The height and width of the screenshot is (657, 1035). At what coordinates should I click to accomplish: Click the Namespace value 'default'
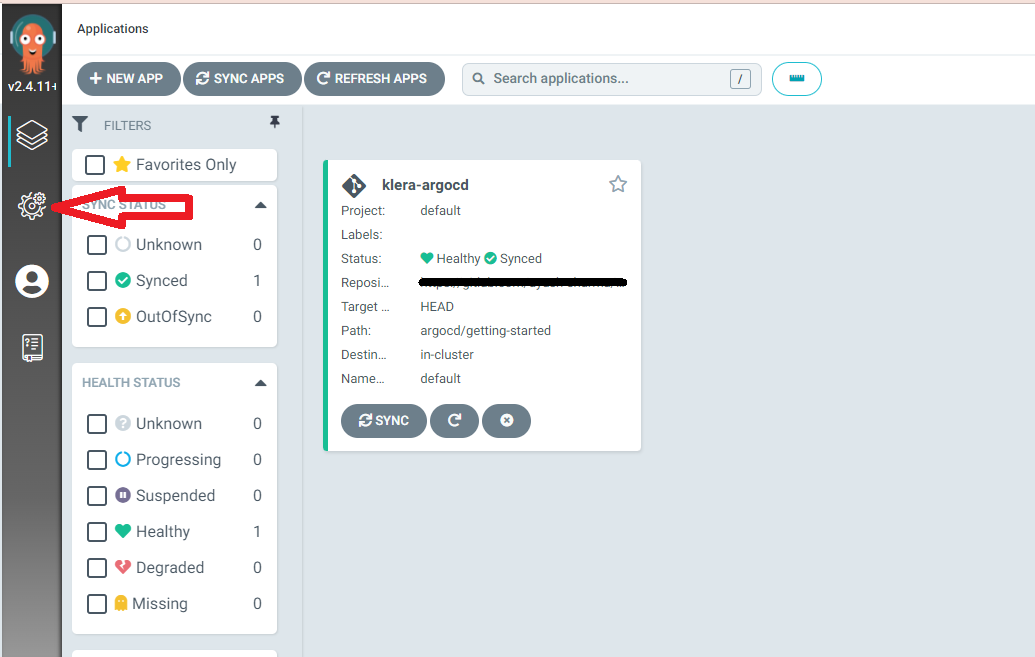pyautogui.click(x=440, y=378)
